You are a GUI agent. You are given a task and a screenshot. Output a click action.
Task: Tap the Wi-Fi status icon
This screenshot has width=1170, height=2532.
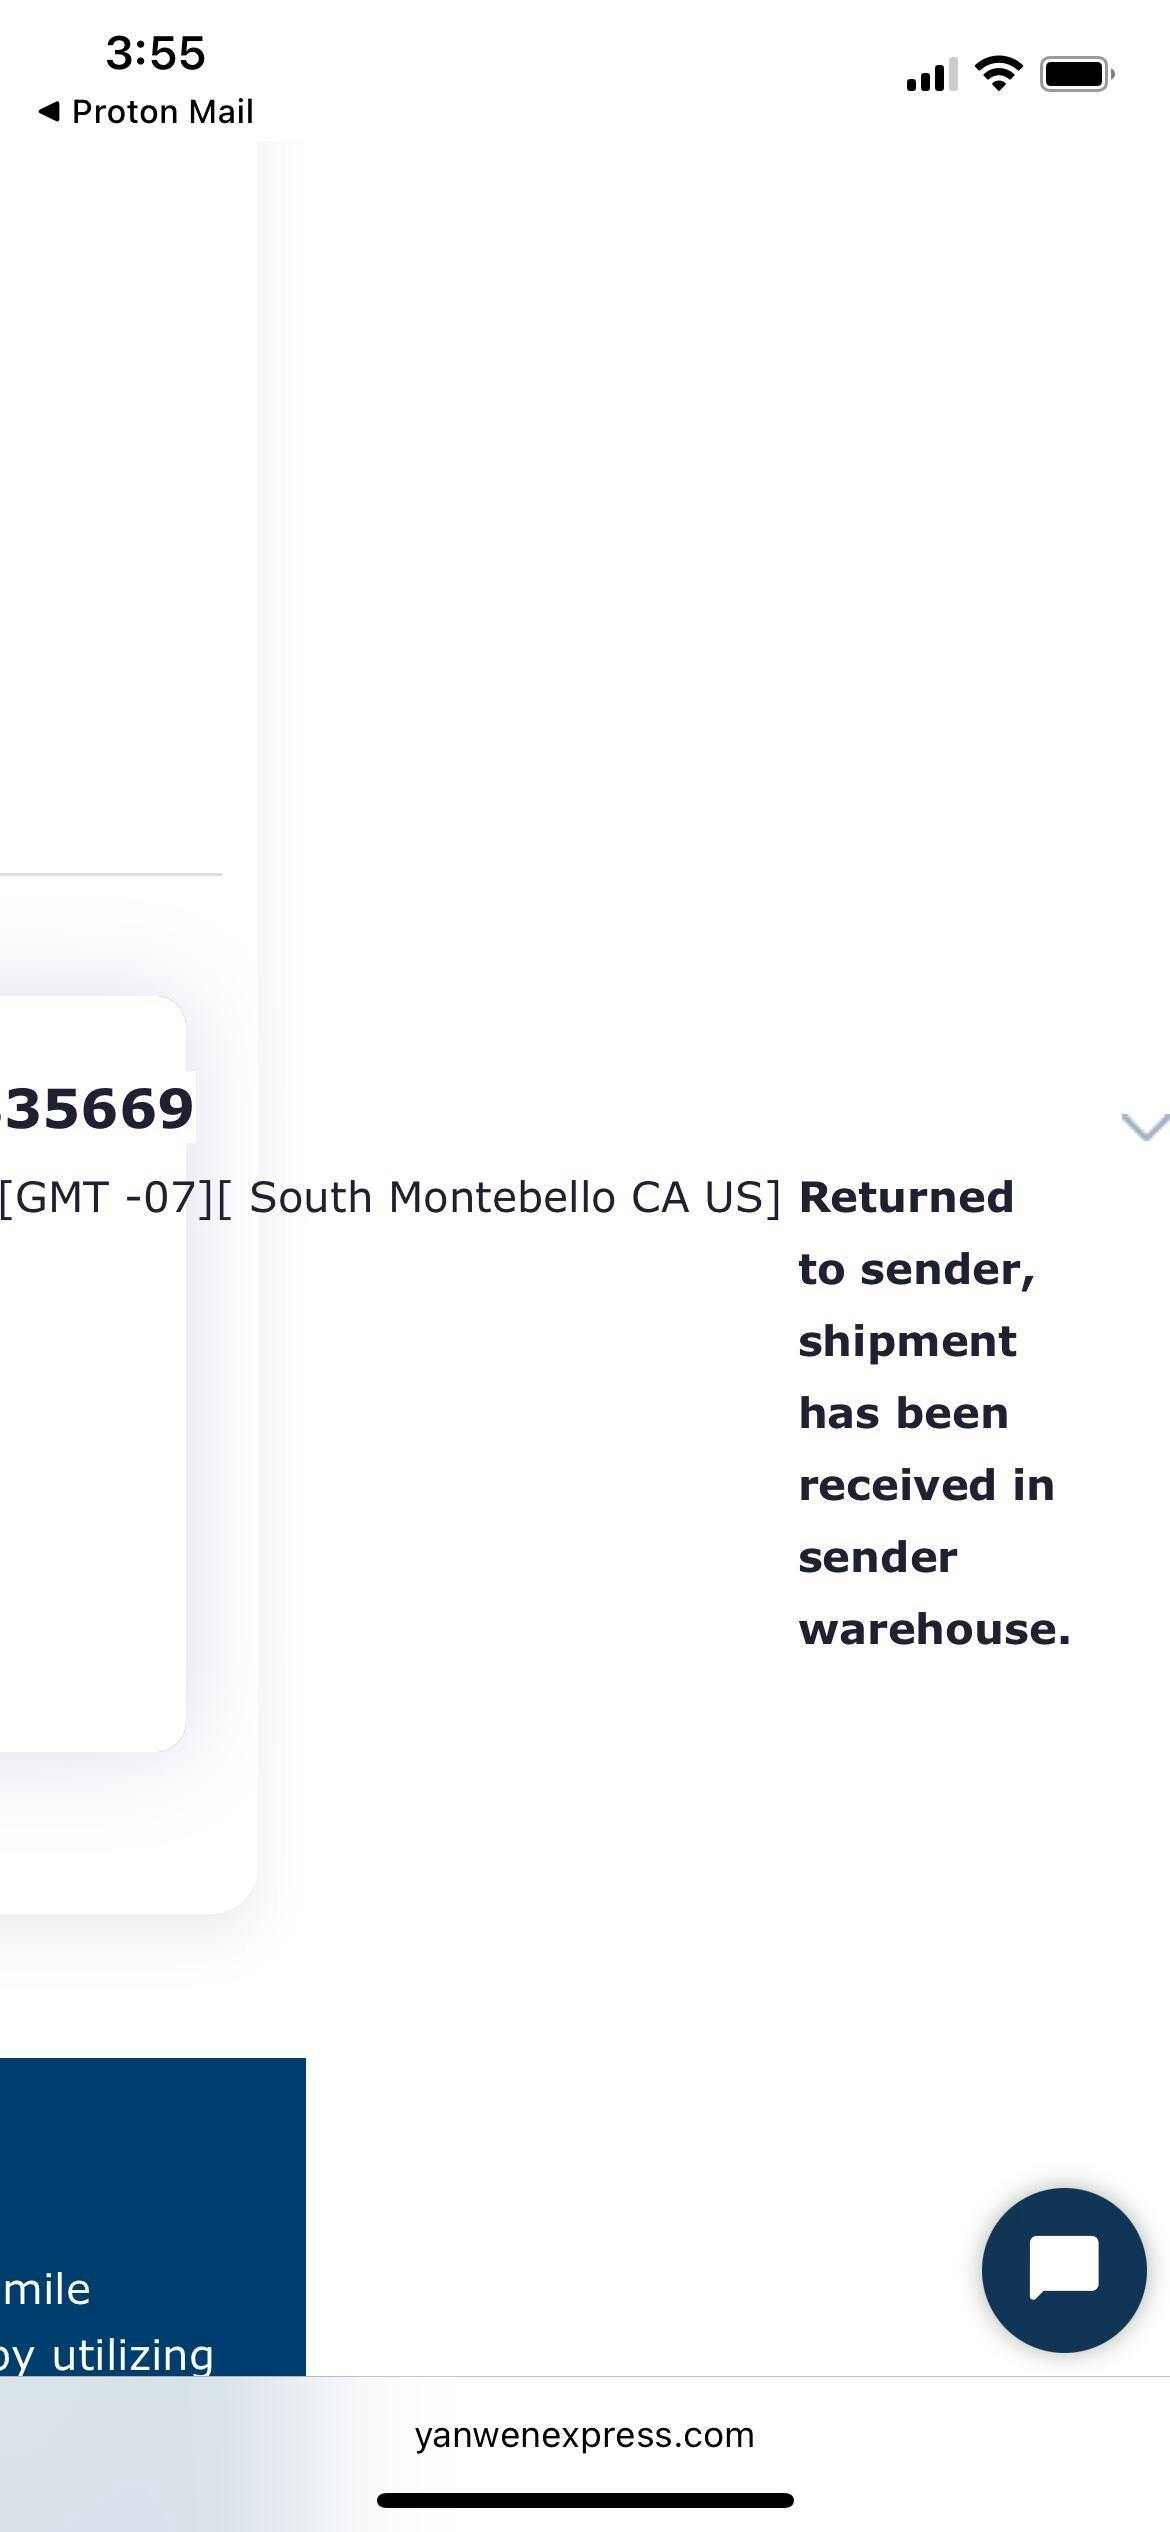(x=998, y=74)
